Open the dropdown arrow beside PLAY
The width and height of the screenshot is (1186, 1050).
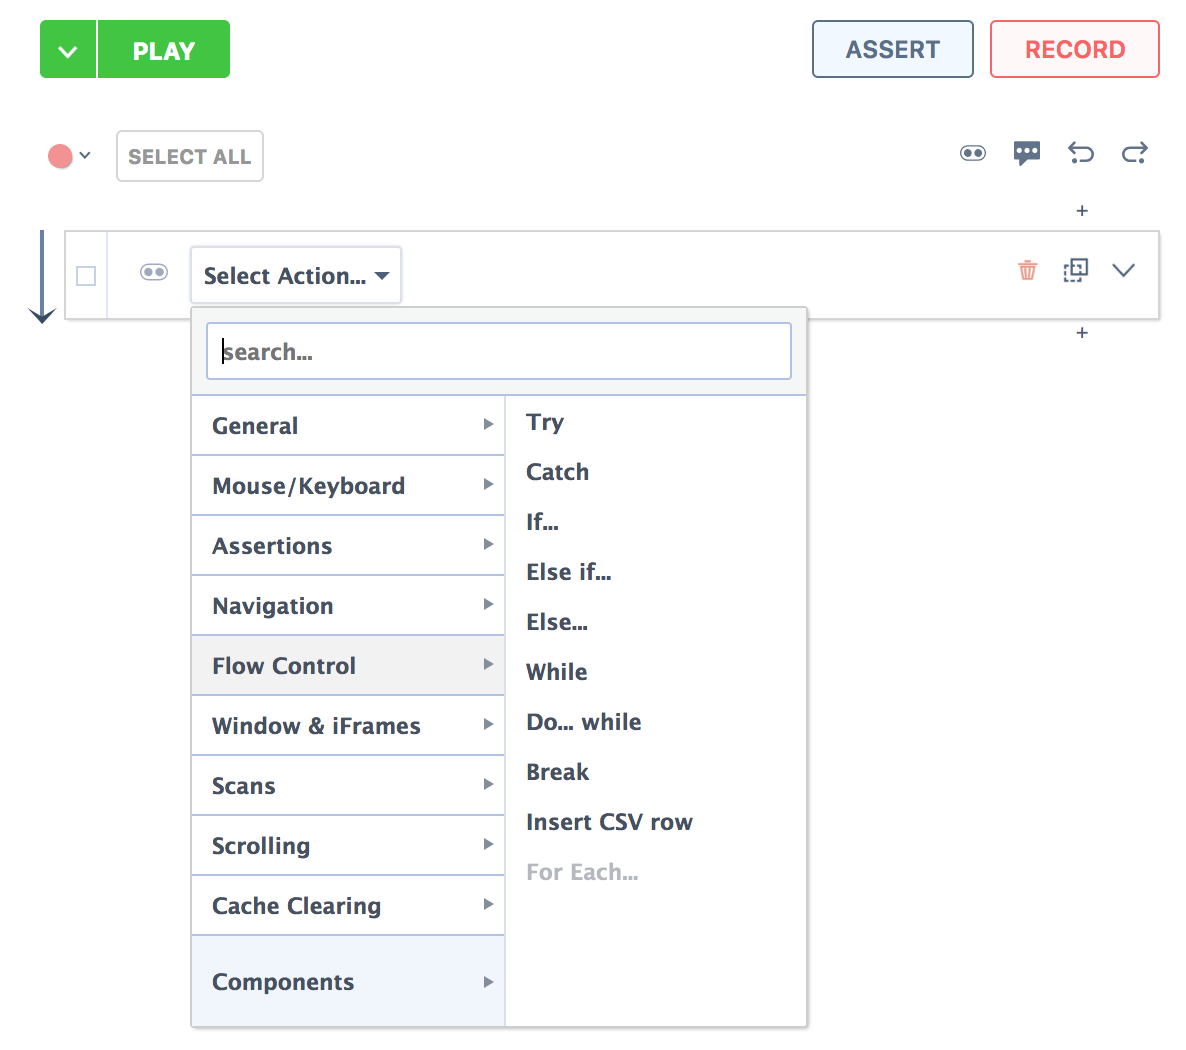[x=68, y=49]
